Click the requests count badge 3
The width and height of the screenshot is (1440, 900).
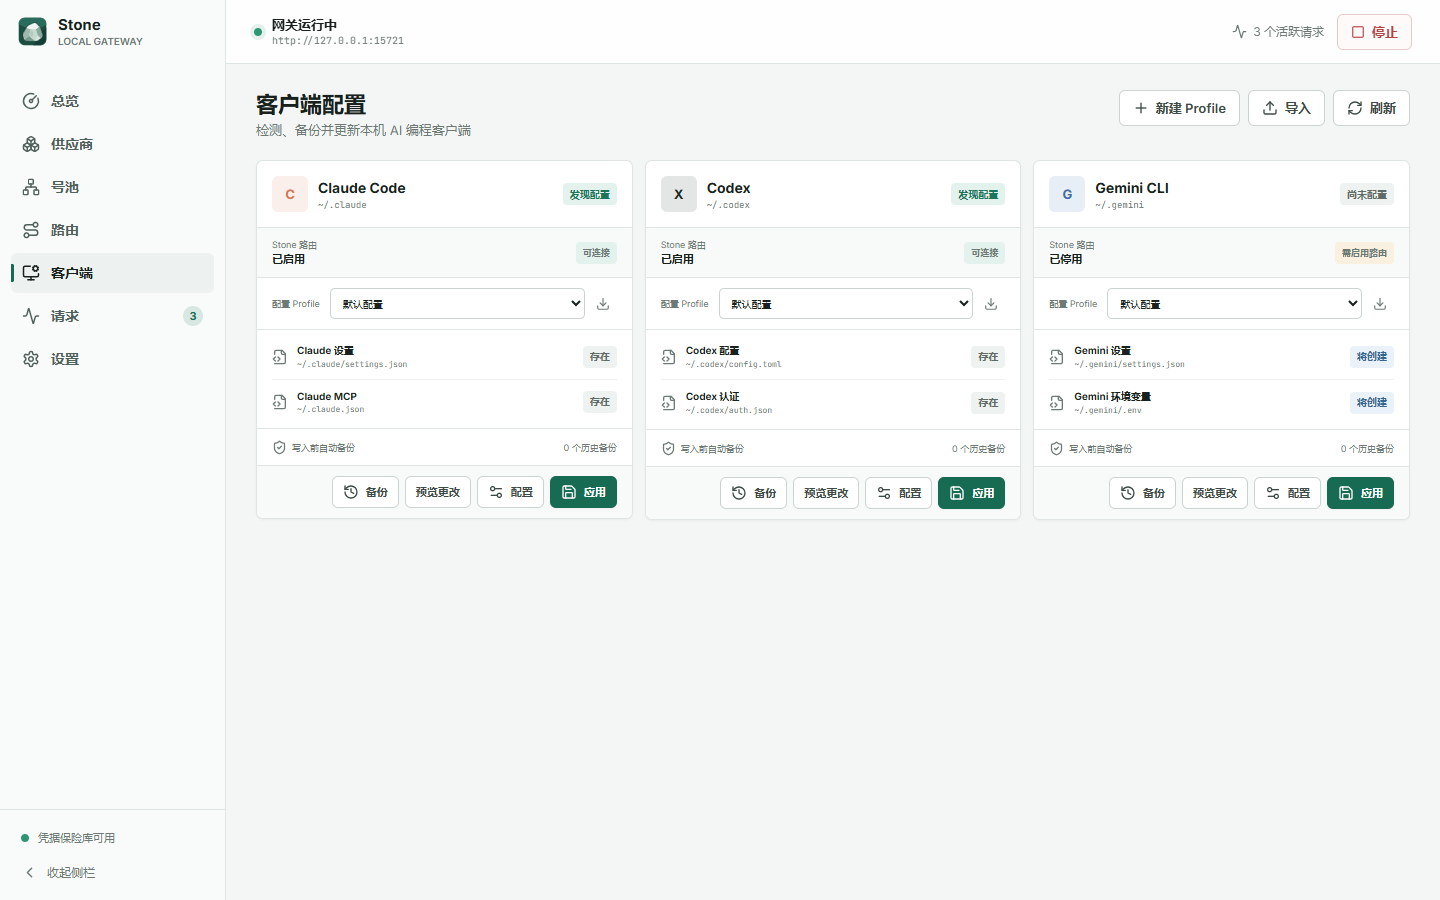[x=193, y=316]
